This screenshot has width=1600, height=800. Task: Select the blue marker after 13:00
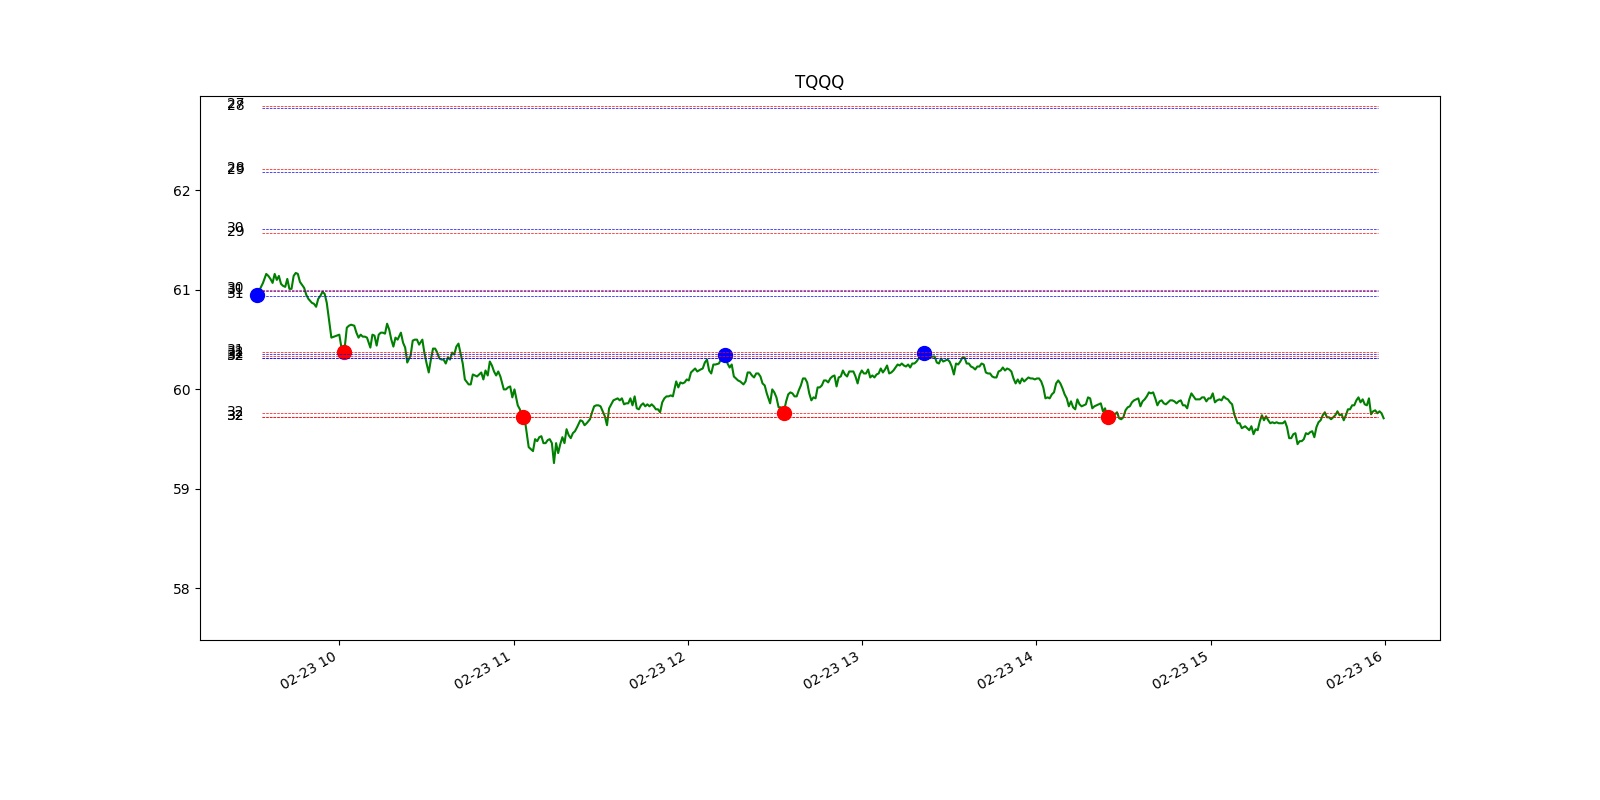pos(924,353)
